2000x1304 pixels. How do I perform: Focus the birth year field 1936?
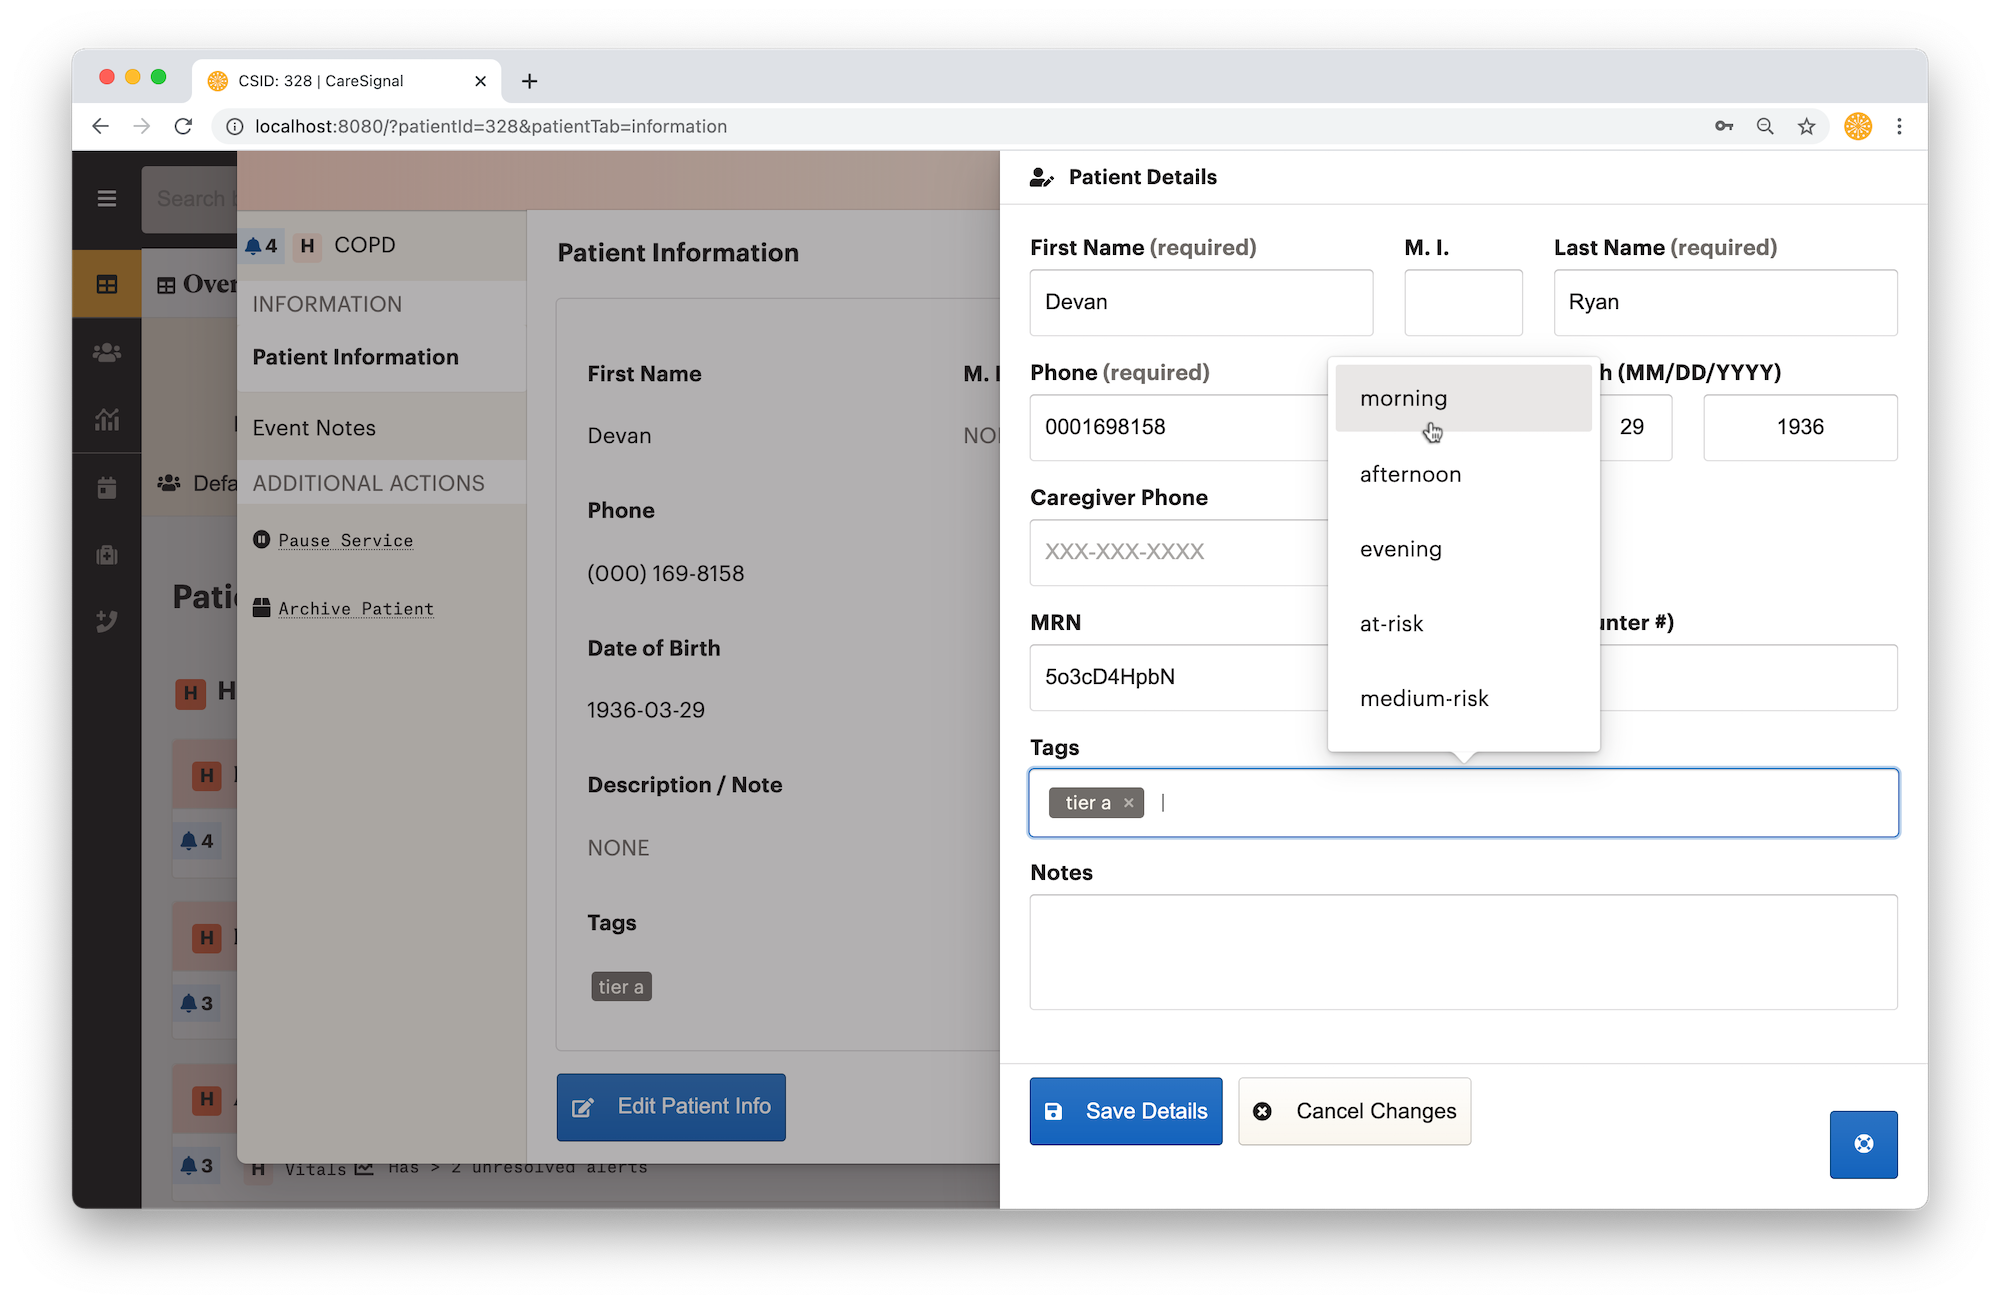click(x=1800, y=427)
